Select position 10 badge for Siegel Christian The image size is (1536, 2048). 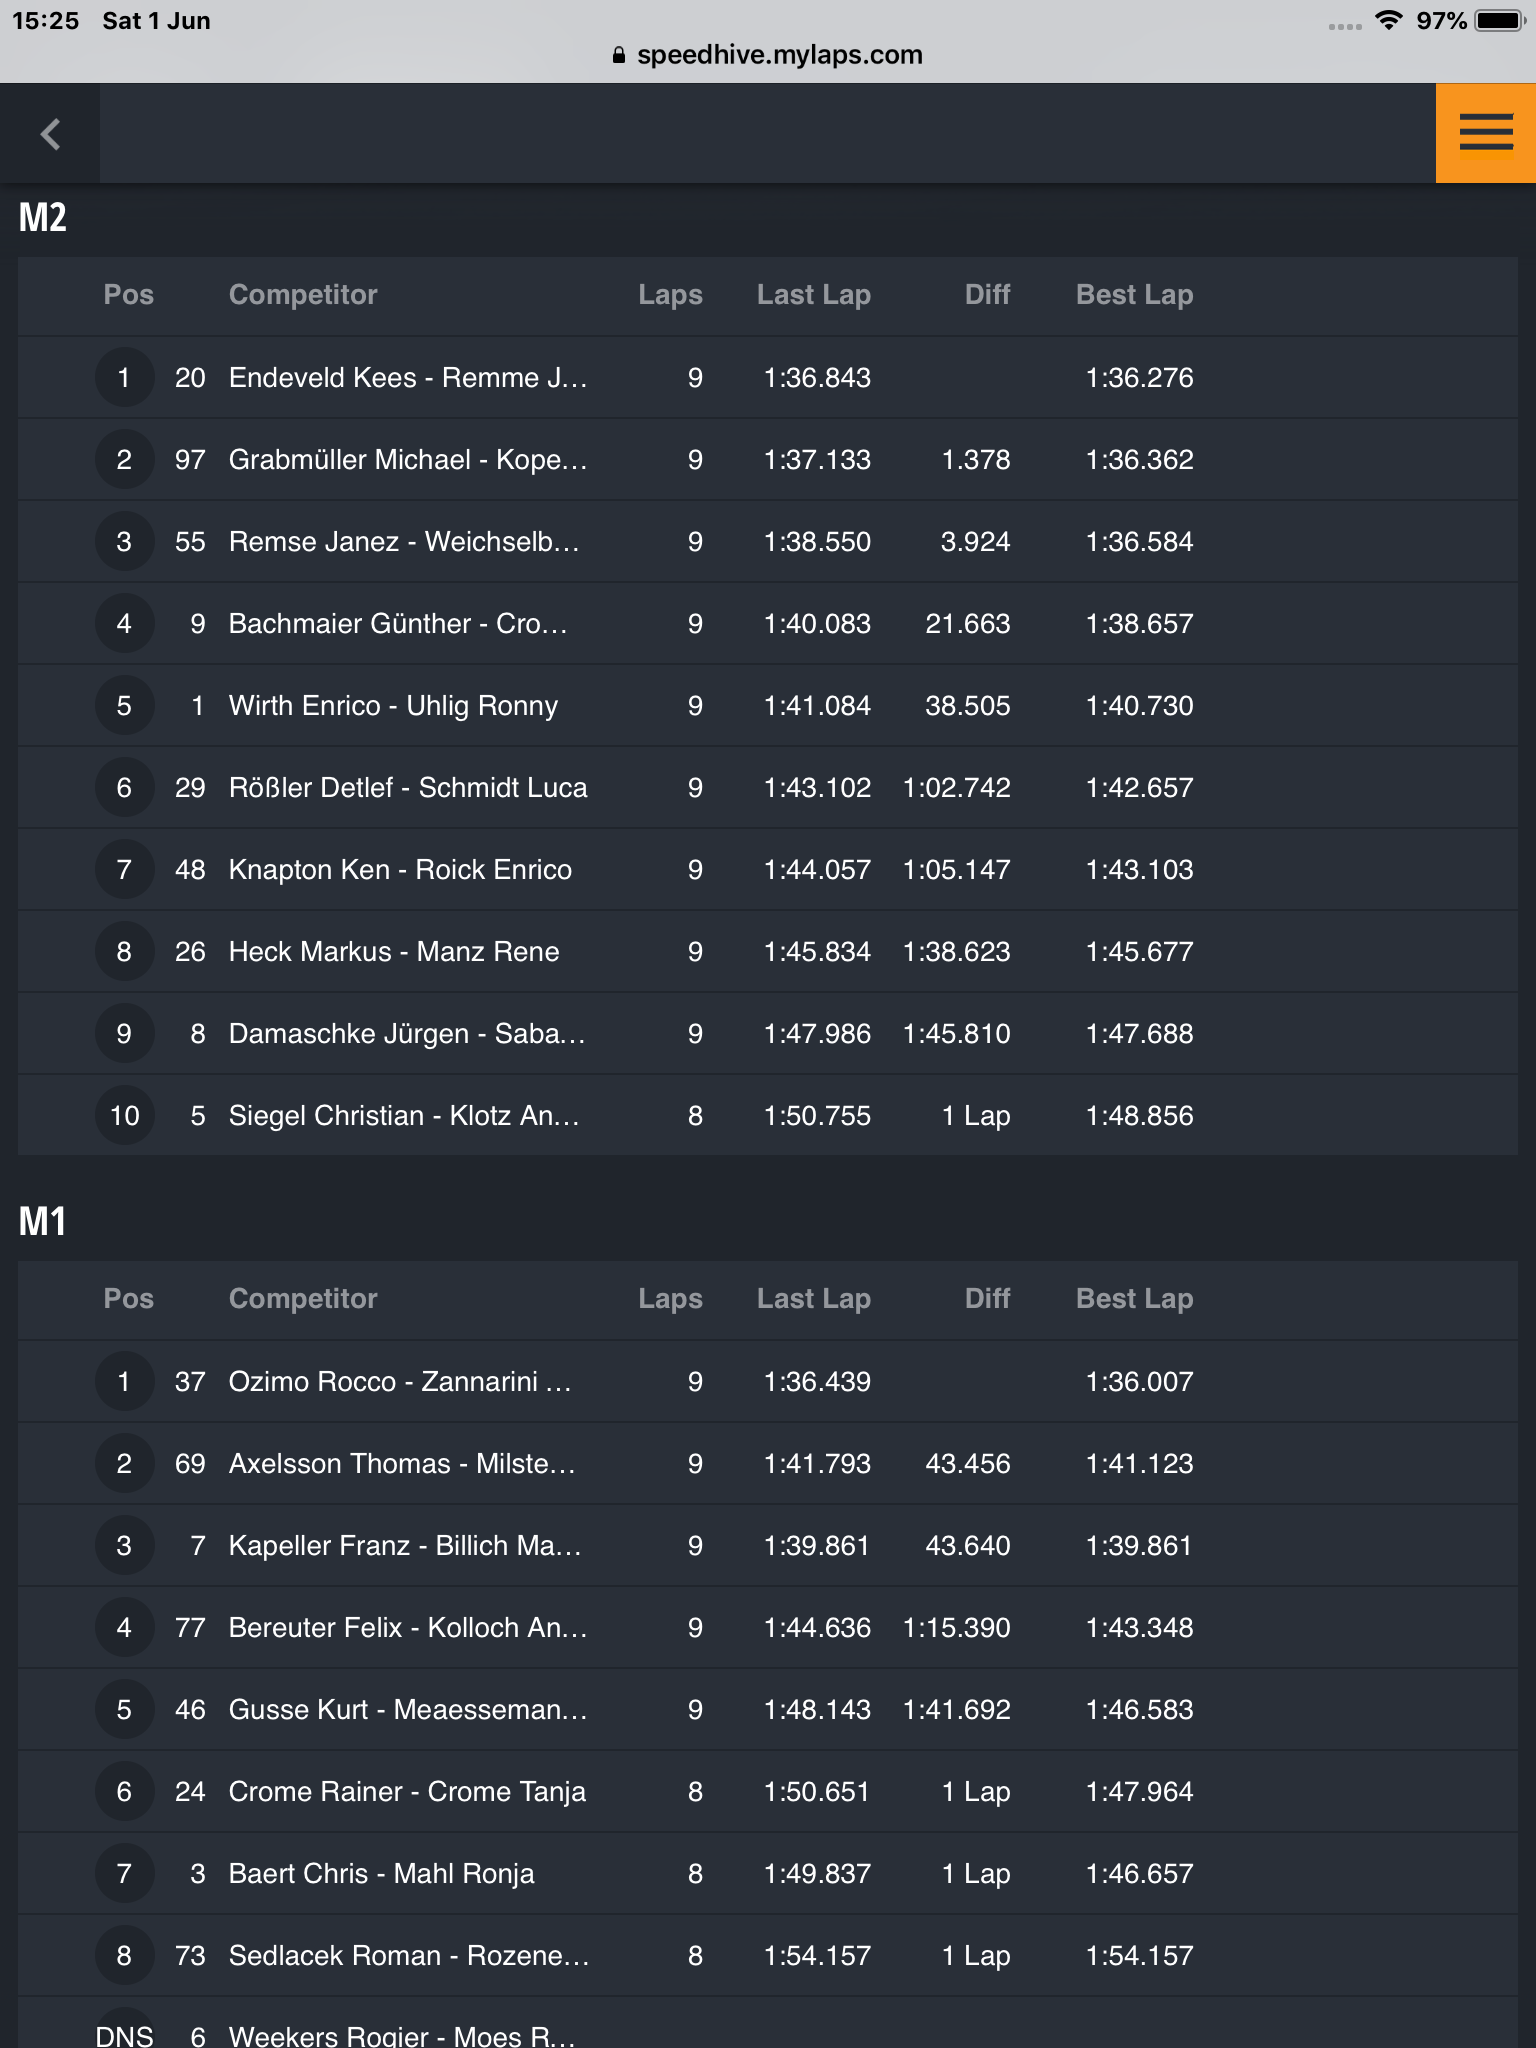point(124,1115)
